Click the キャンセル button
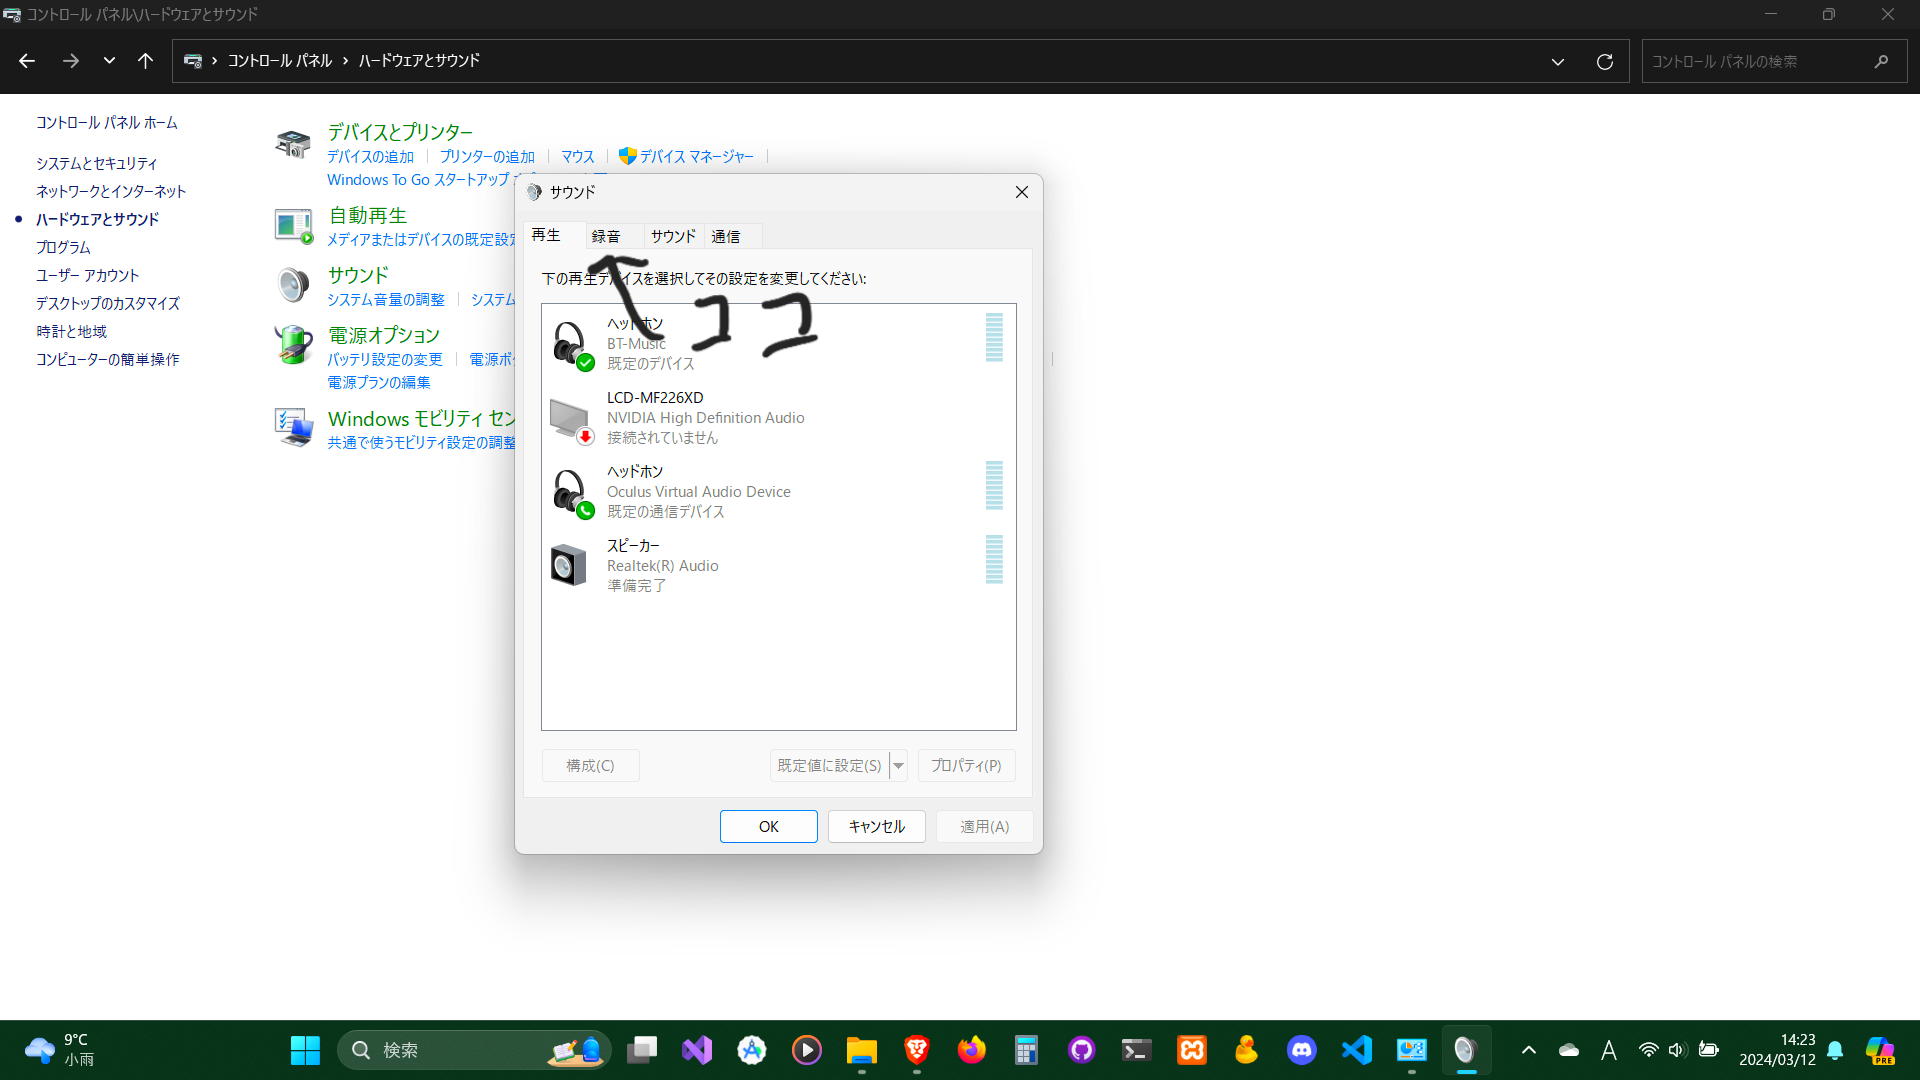The height and width of the screenshot is (1080, 1920). pos(876,827)
